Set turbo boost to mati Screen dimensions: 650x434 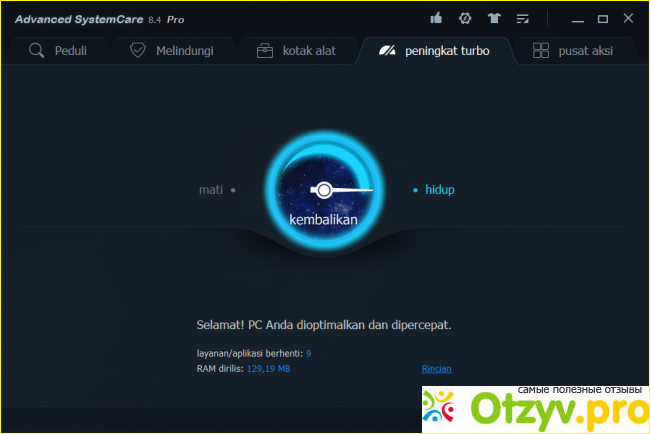tap(217, 190)
